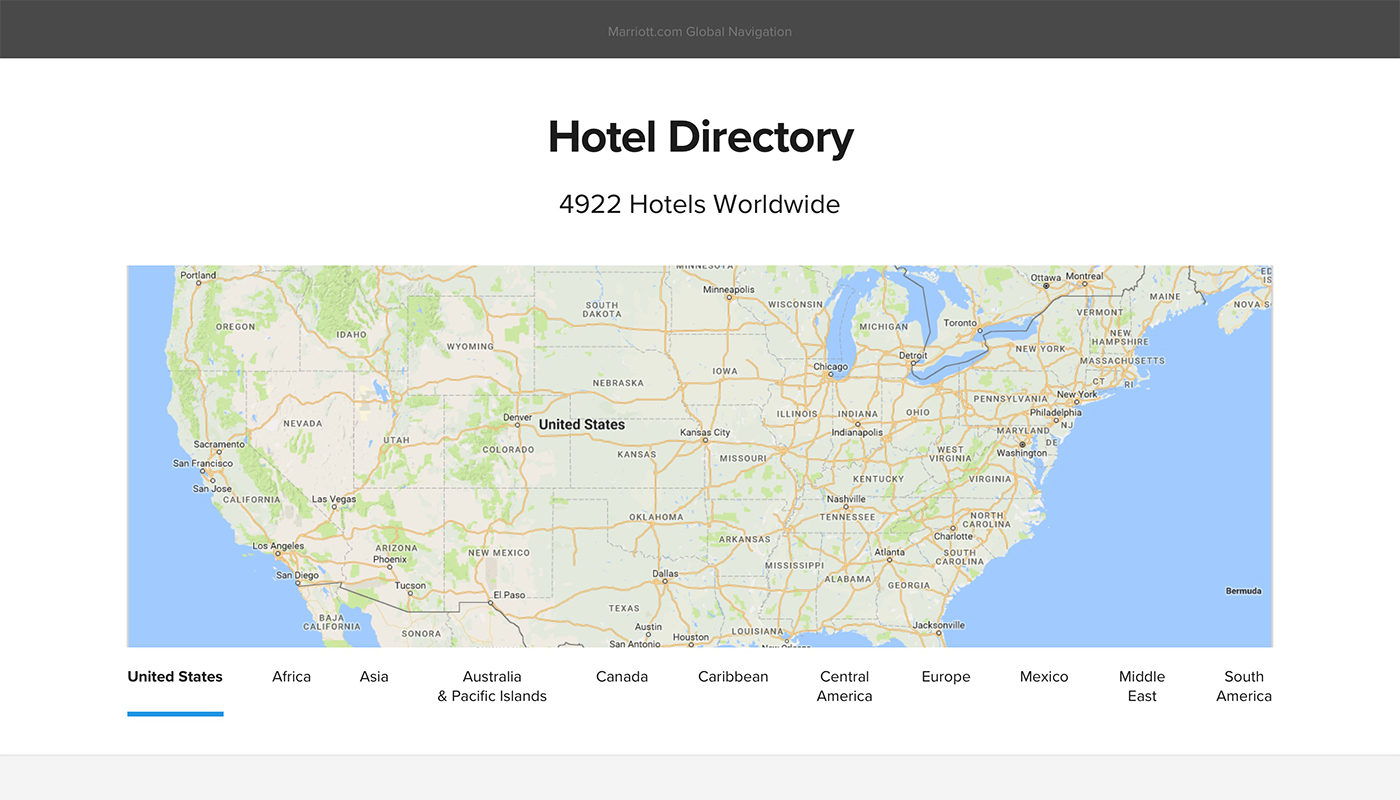This screenshot has width=1400, height=800.
Task: Select the Central America tab
Action: pyautogui.click(x=845, y=687)
